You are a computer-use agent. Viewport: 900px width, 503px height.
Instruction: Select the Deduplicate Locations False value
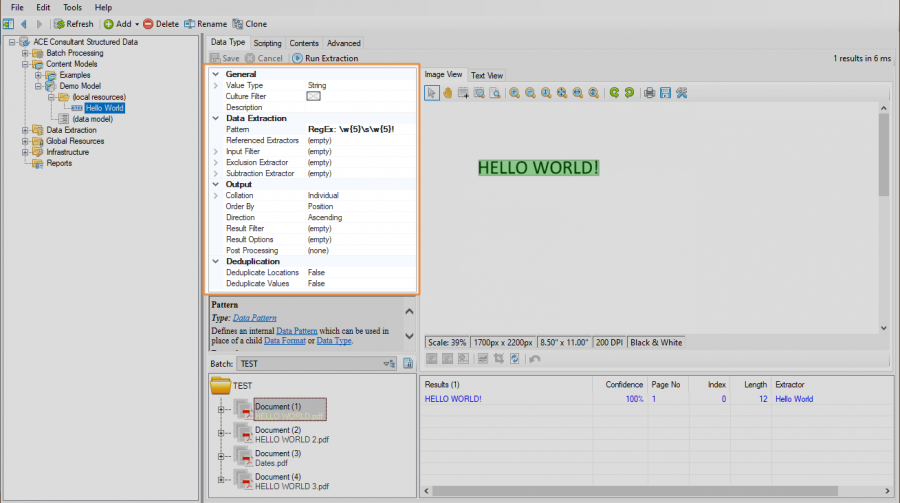click(316, 272)
